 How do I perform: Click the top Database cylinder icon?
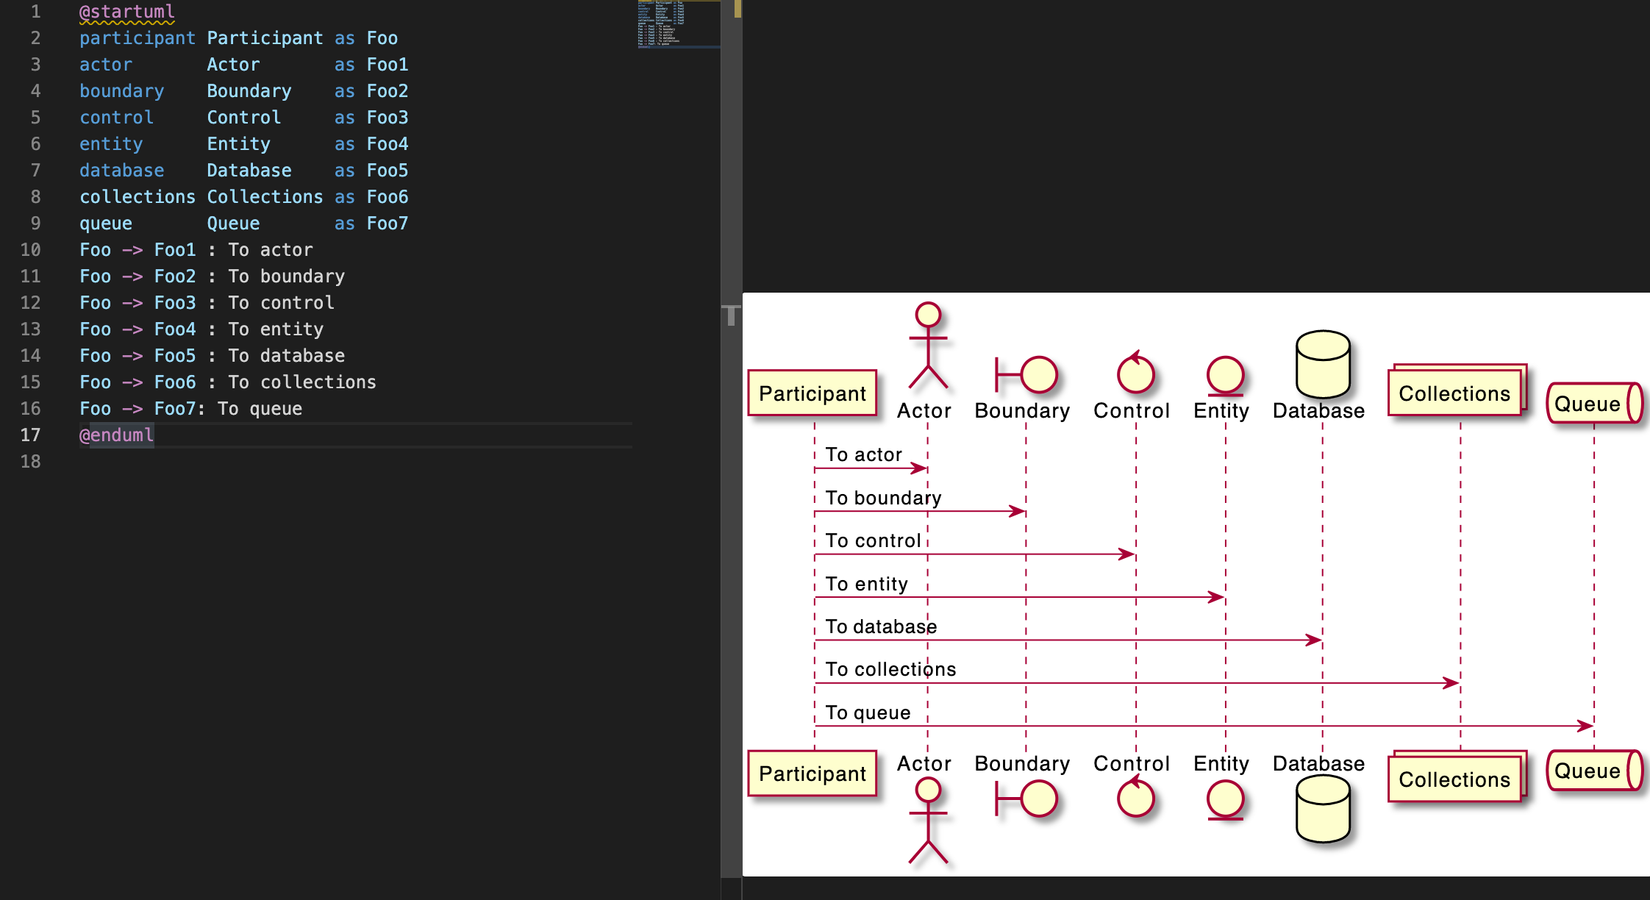(x=1323, y=364)
